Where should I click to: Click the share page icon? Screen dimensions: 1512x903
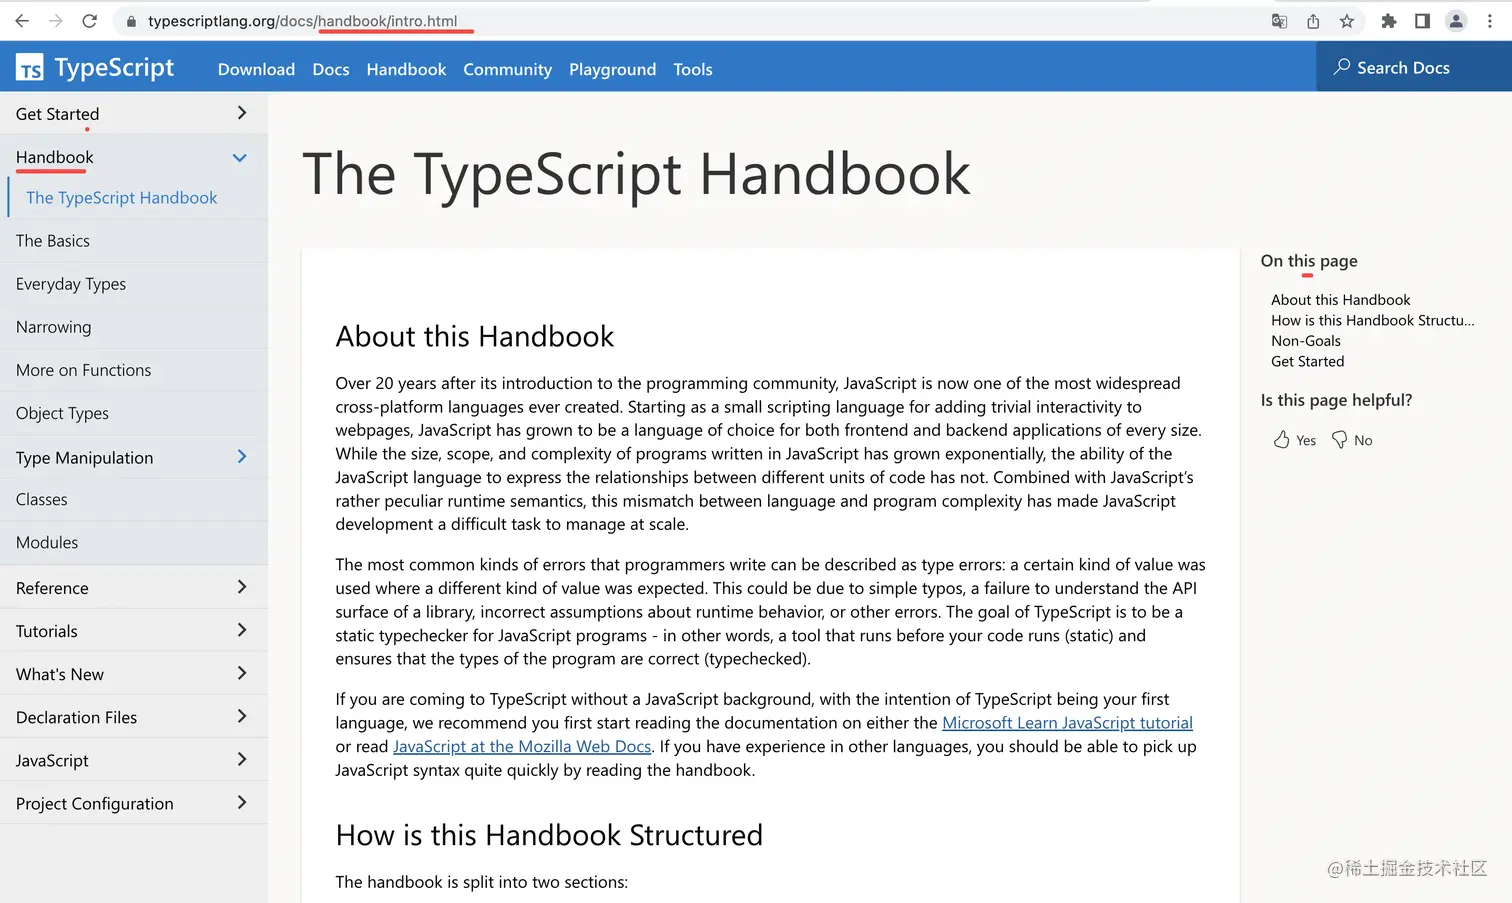(1313, 21)
